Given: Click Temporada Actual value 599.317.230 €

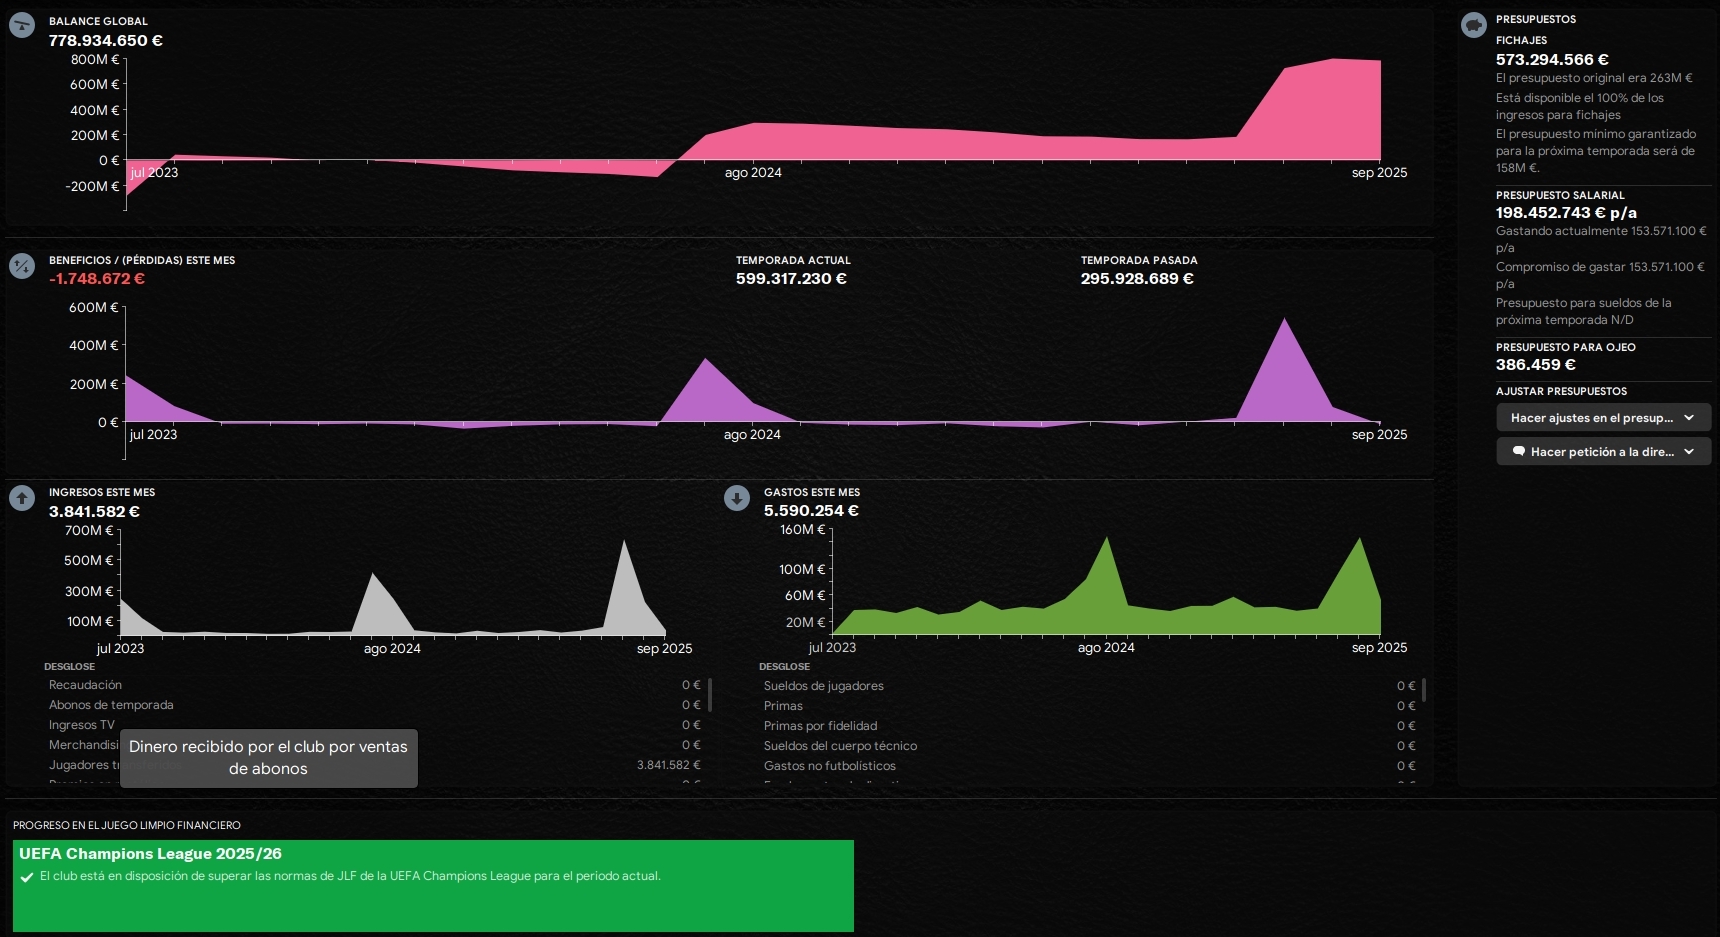Looking at the screenshot, I should pyautogui.click(x=791, y=279).
